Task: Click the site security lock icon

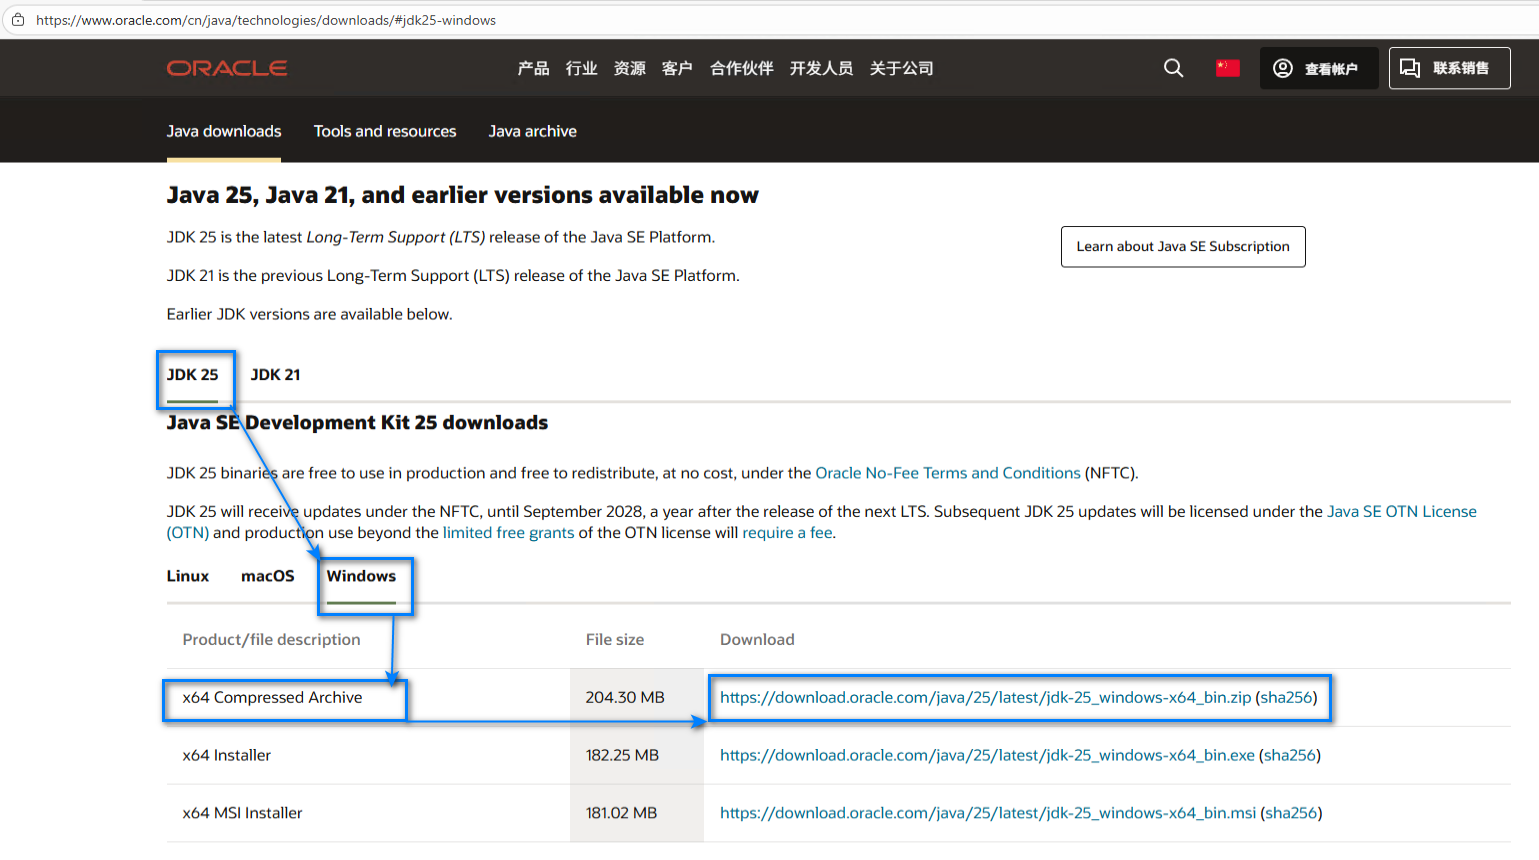Action: point(17,19)
